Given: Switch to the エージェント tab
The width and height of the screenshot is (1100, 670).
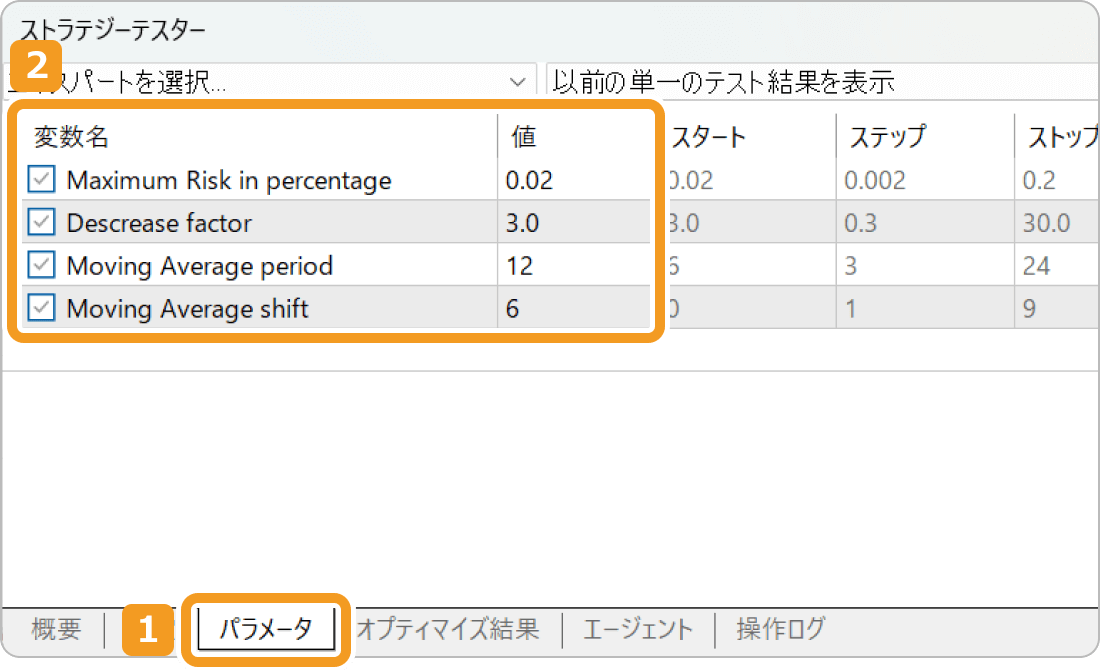Looking at the screenshot, I should [637, 629].
